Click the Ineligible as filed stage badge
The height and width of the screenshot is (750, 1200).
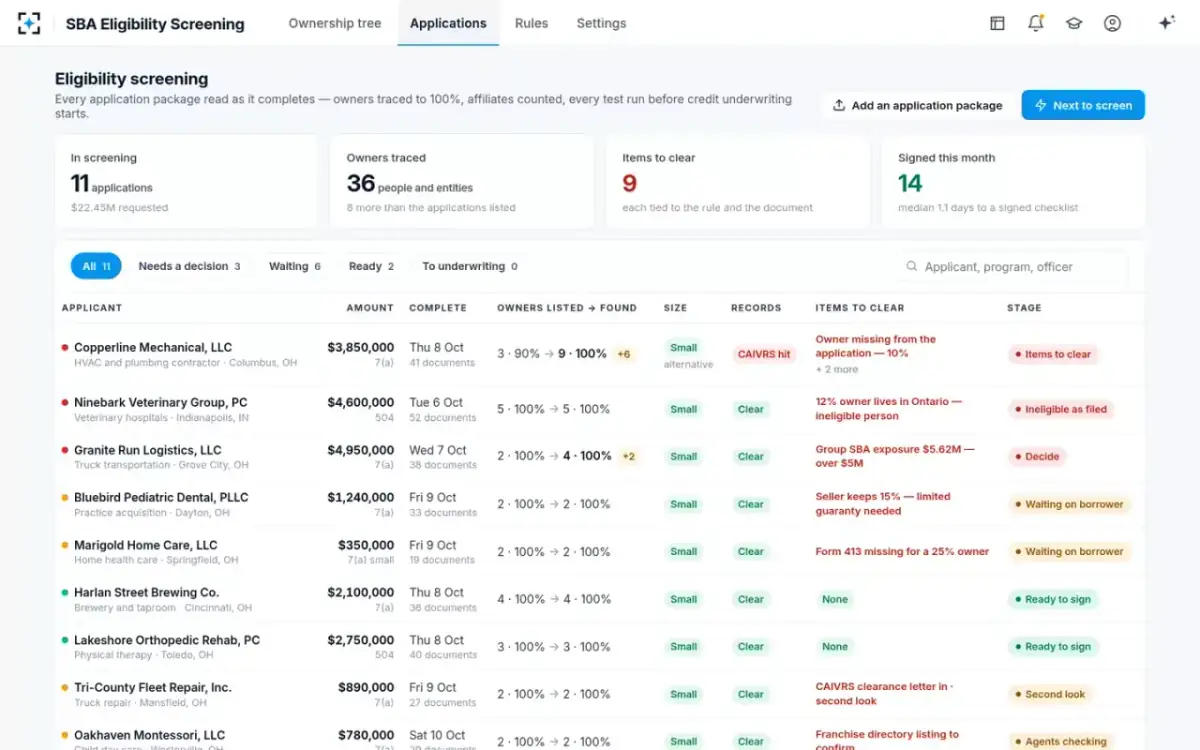click(1060, 409)
